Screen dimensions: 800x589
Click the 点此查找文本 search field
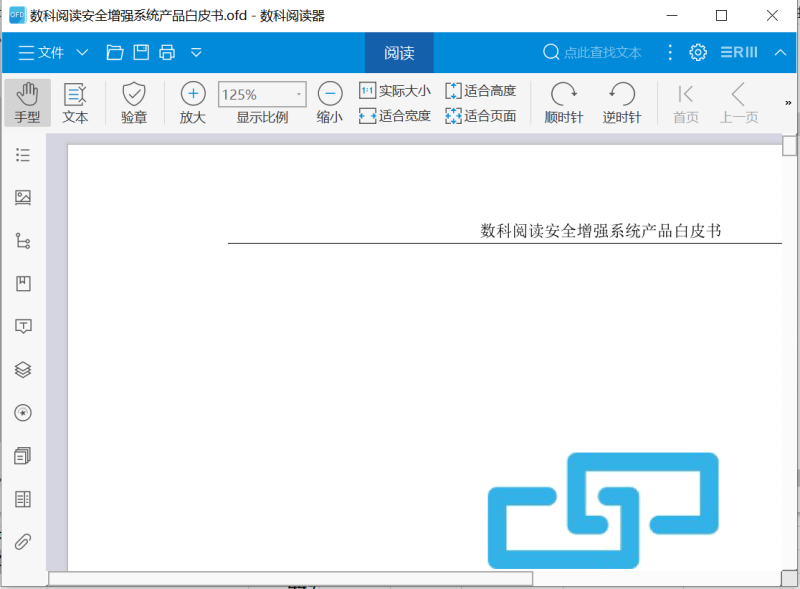pyautogui.click(x=592, y=53)
